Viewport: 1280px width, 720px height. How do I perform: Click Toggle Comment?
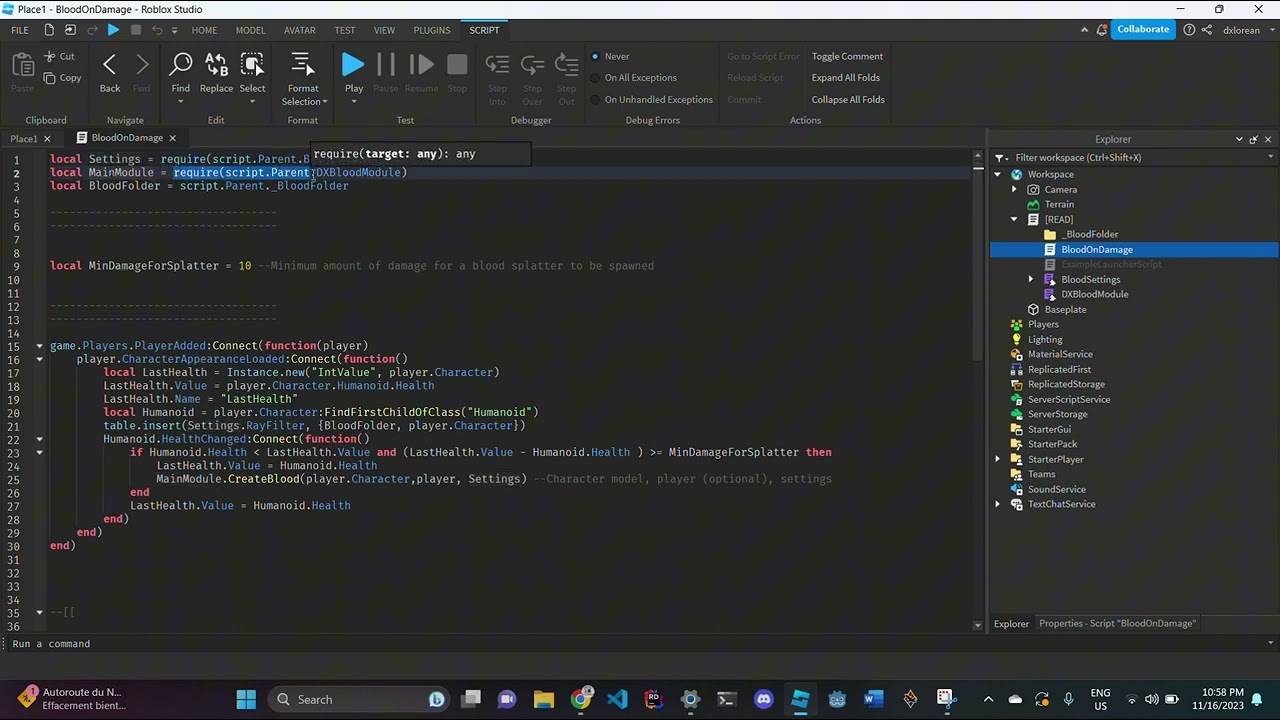coord(847,56)
